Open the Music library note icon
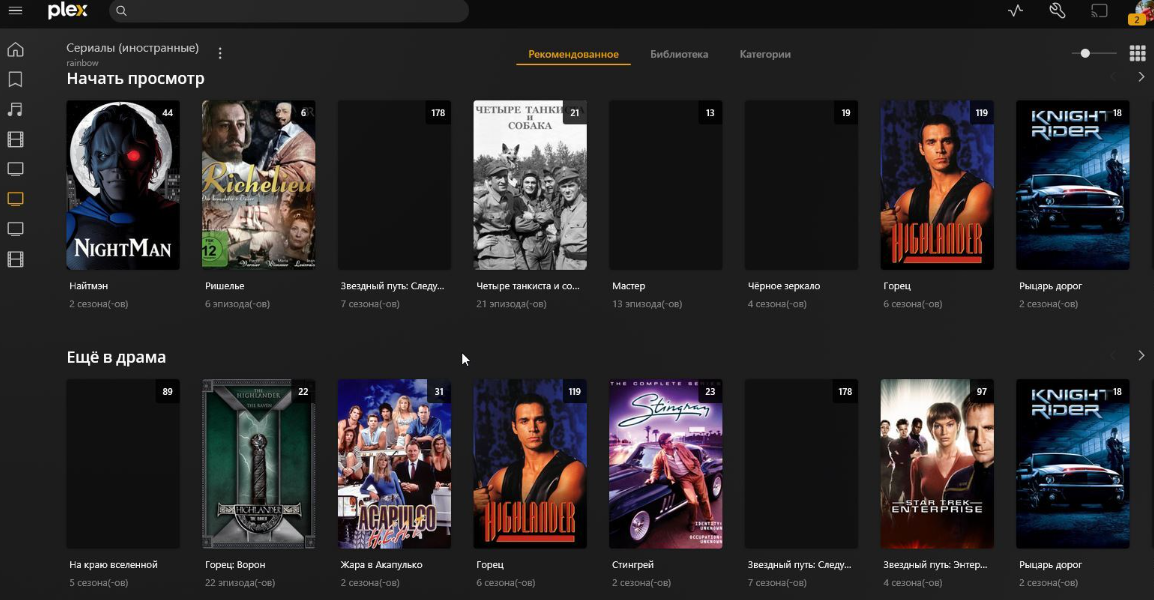The width and height of the screenshot is (1154, 600). (15, 110)
